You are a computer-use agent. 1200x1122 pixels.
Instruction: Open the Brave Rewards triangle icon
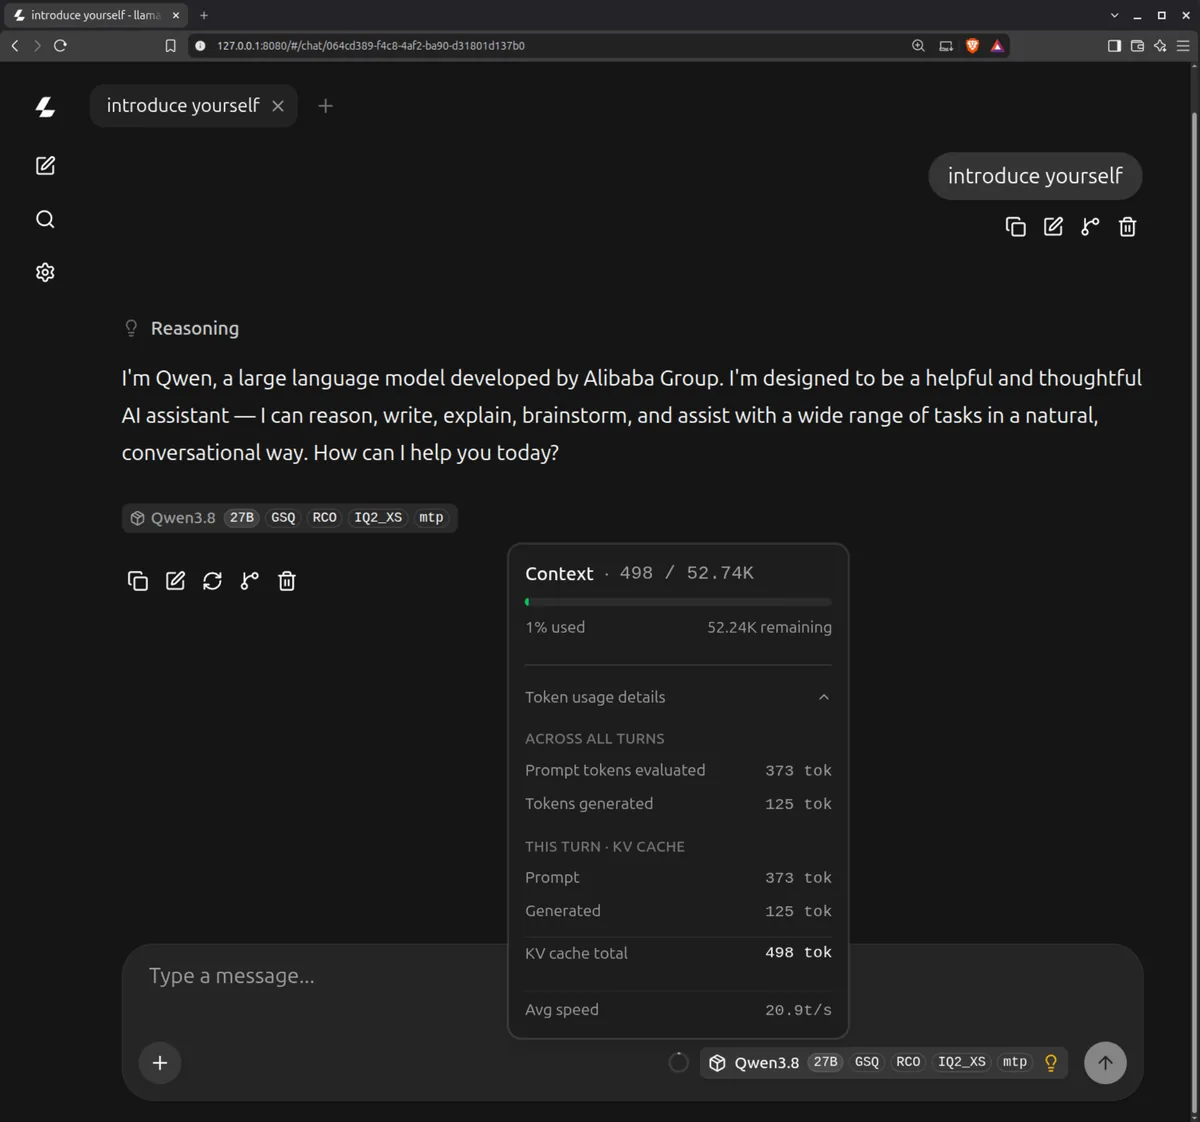997,45
